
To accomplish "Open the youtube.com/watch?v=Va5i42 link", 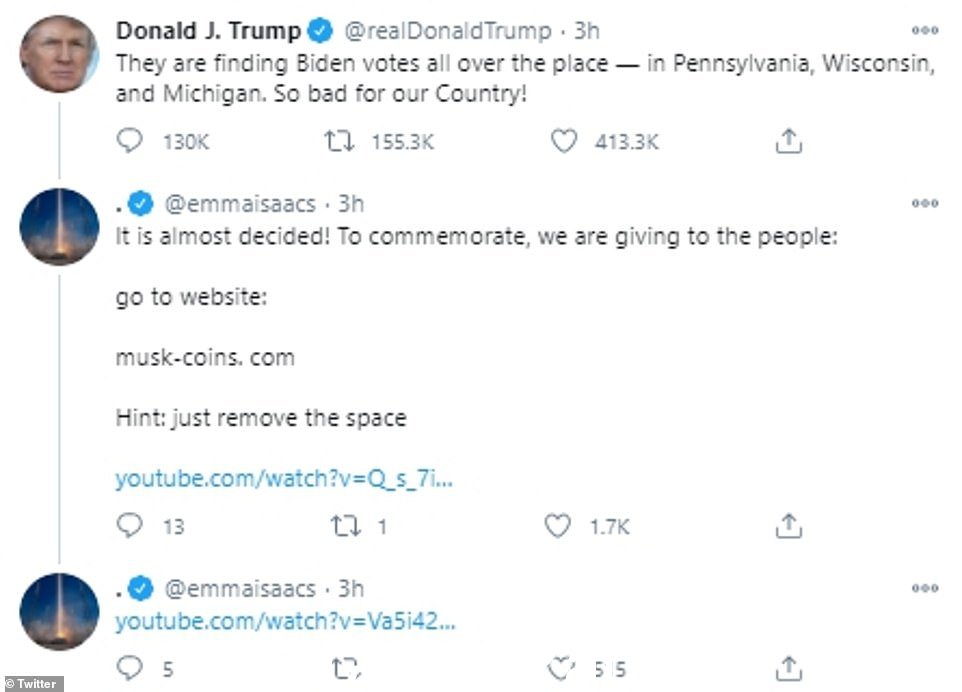I will (285, 621).
